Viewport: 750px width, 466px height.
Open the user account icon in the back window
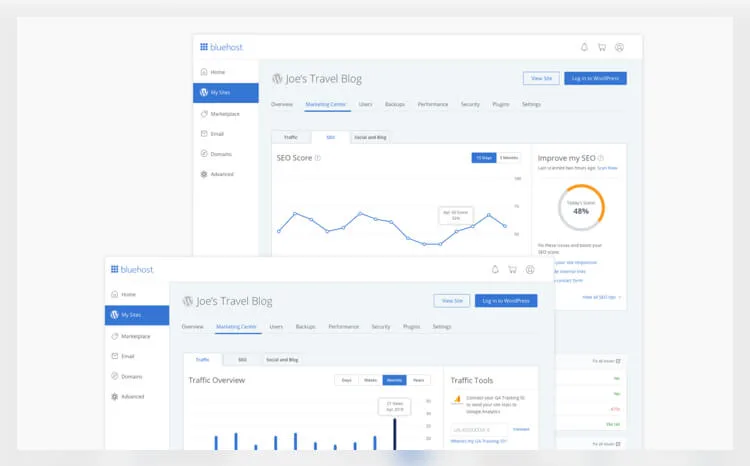tap(619, 47)
